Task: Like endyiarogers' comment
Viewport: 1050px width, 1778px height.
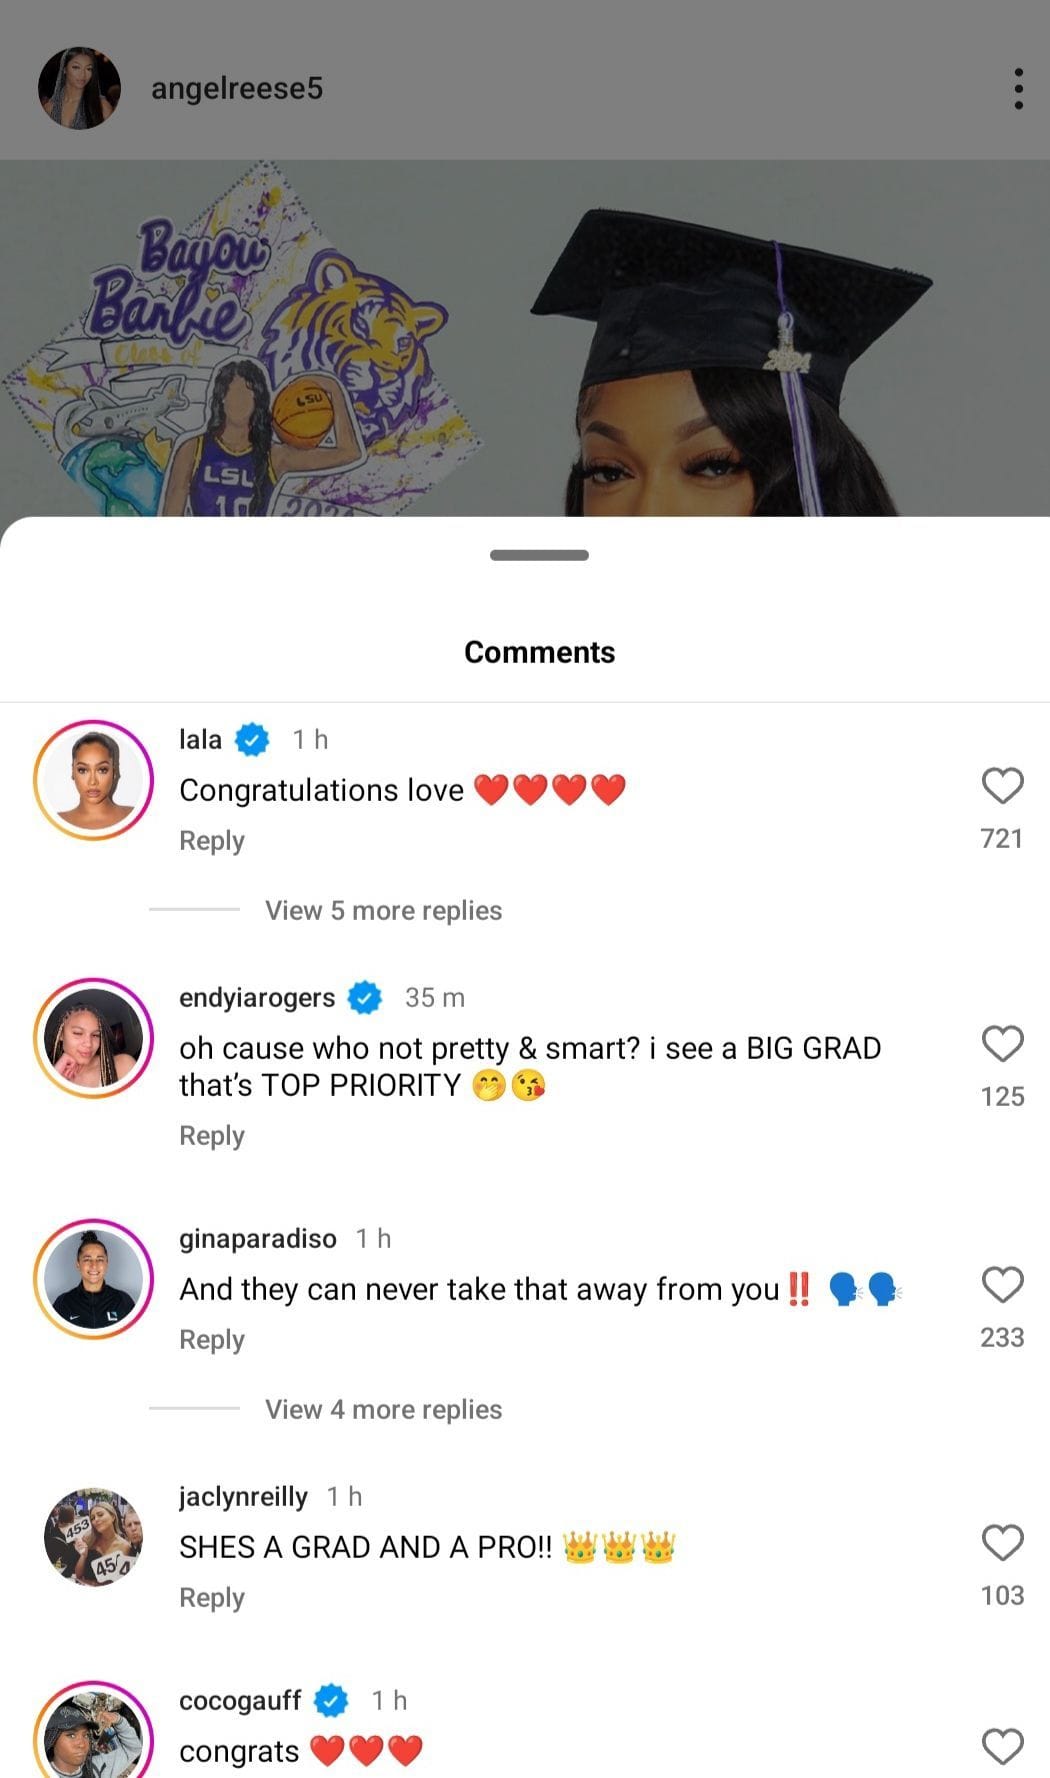Action: click(1001, 1045)
